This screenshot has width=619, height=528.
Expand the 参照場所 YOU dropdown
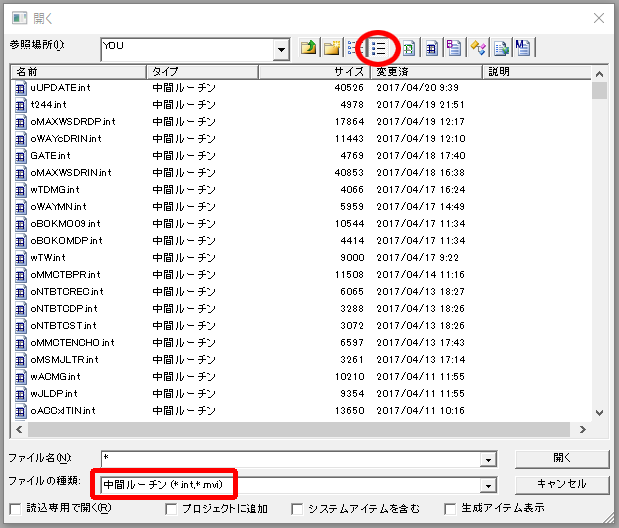[x=281, y=48]
